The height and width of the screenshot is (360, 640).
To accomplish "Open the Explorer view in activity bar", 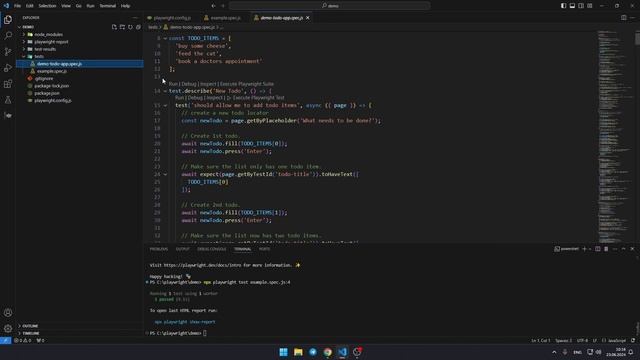I will pyautogui.click(x=8, y=20).
